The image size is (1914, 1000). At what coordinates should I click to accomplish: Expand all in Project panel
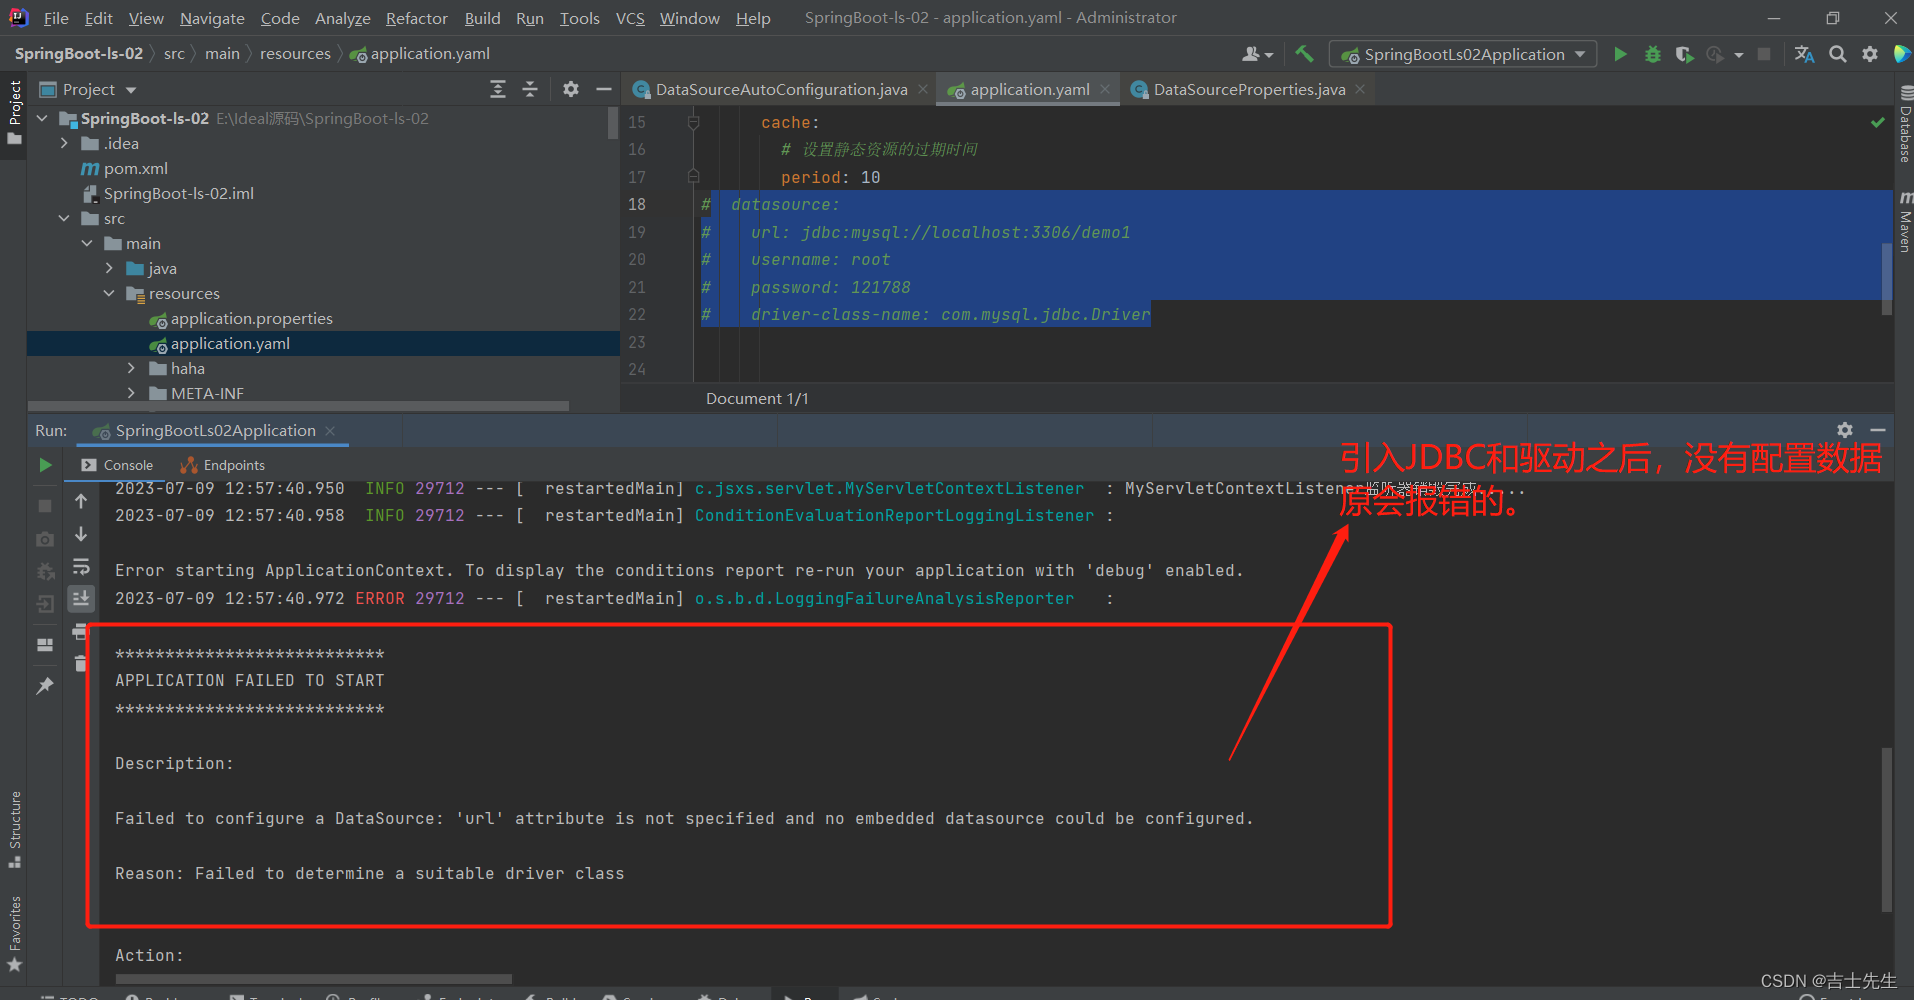pyautogui.click(x=498, y=89)
